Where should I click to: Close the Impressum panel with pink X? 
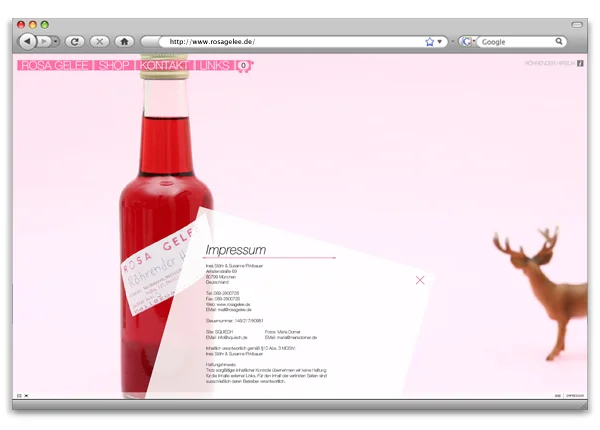click(x=420, y=280)
